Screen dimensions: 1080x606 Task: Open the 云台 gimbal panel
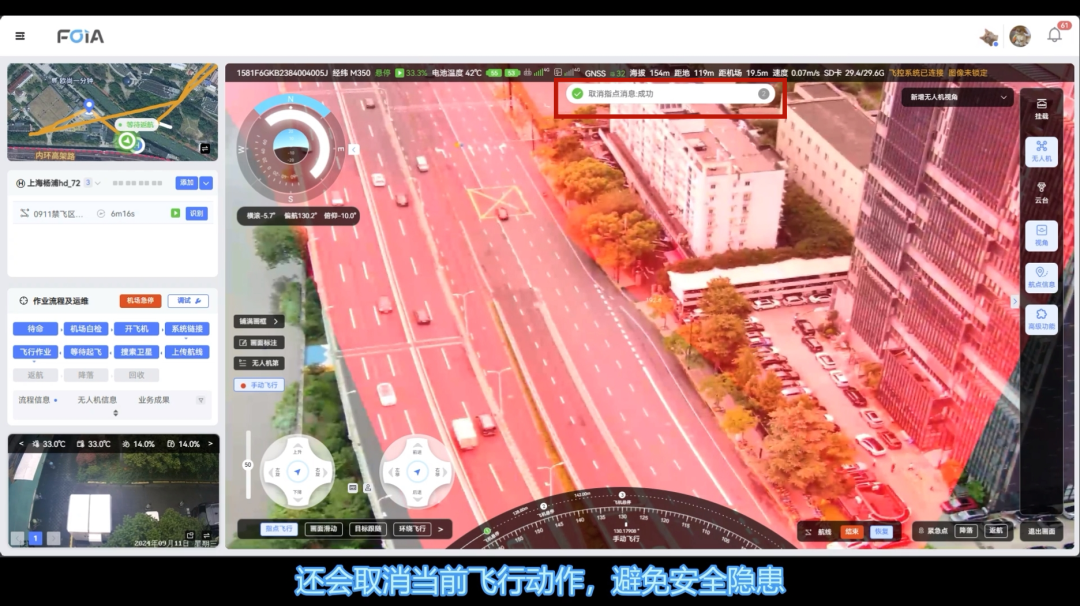pos(1041,192)
